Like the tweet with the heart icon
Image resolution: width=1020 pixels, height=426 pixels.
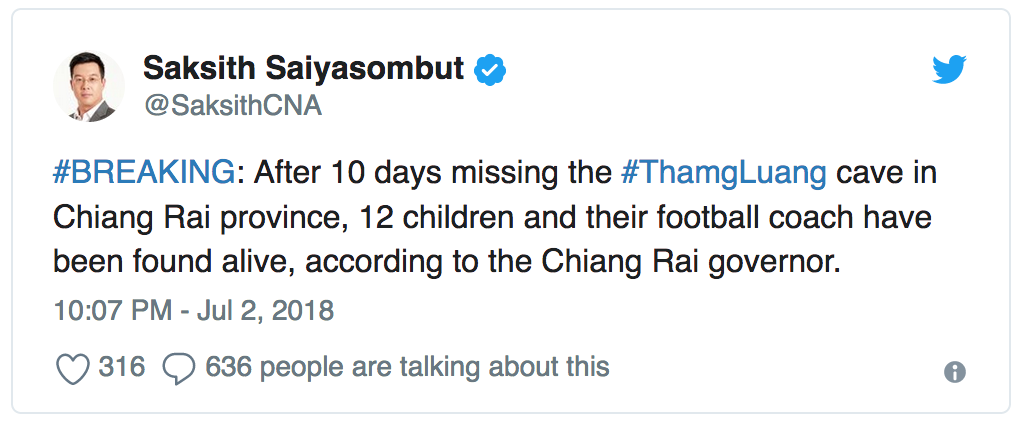[x=72, y=369]
